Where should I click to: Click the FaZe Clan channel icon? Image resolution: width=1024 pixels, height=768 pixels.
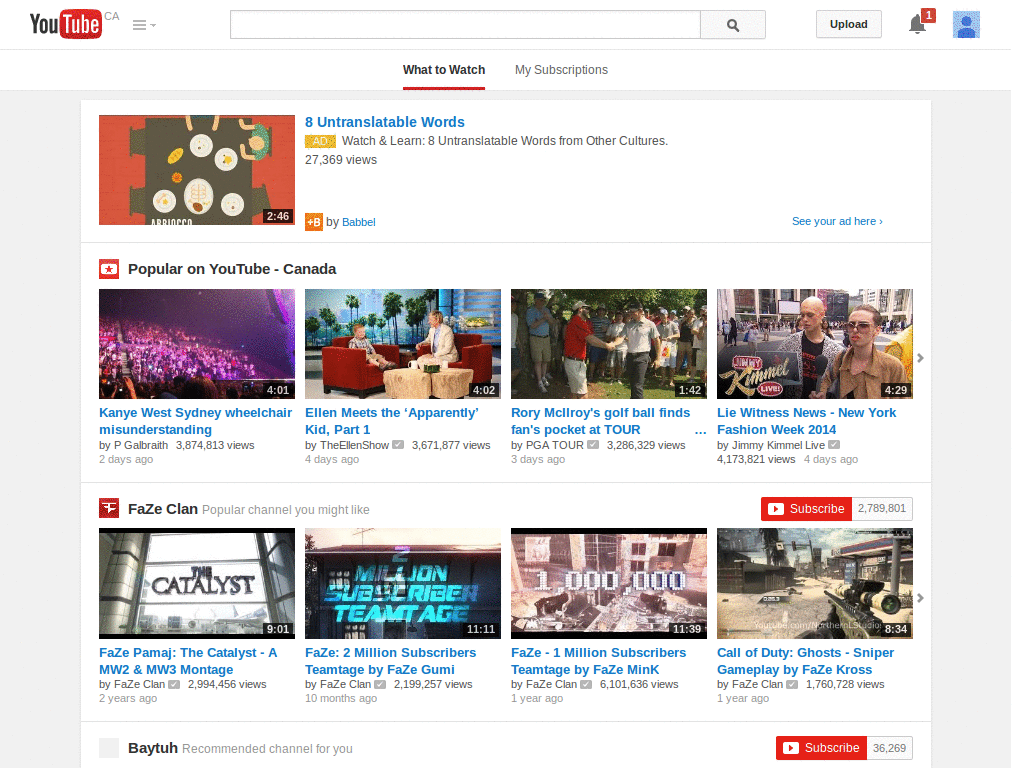109,508
